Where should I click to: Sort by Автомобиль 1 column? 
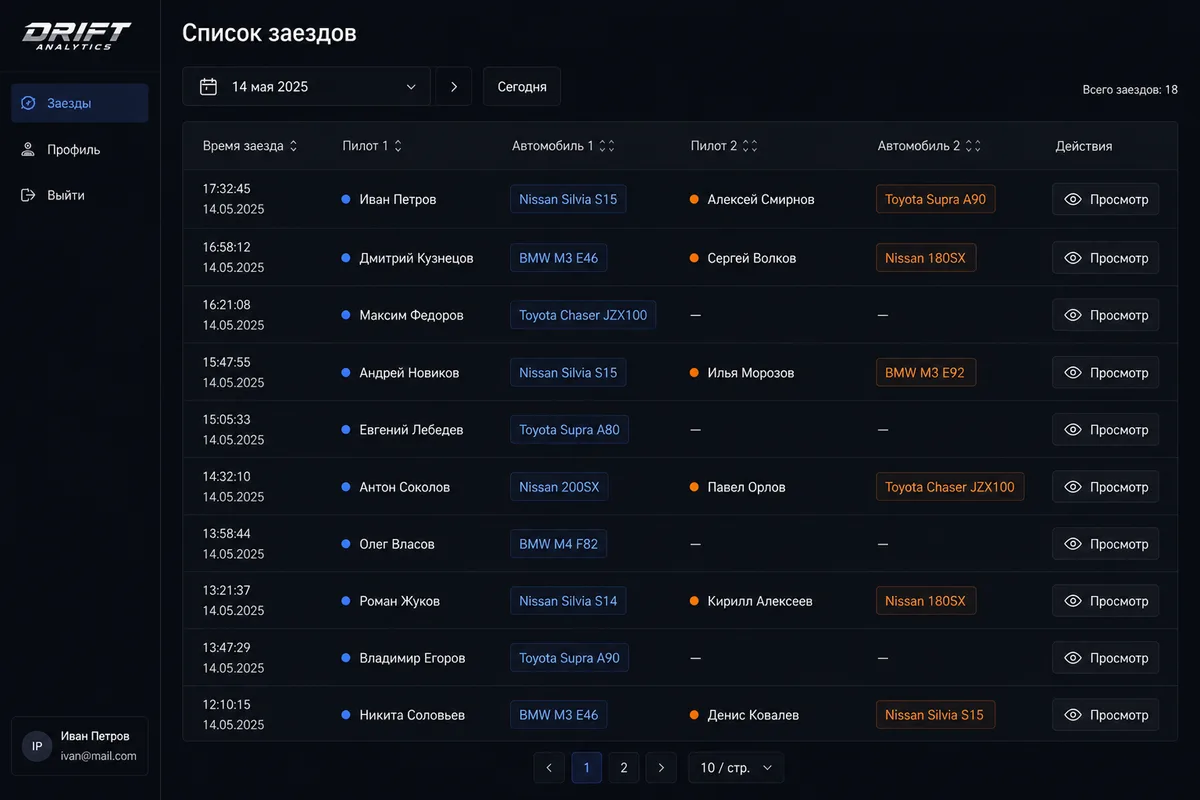[x=607, y=146]
